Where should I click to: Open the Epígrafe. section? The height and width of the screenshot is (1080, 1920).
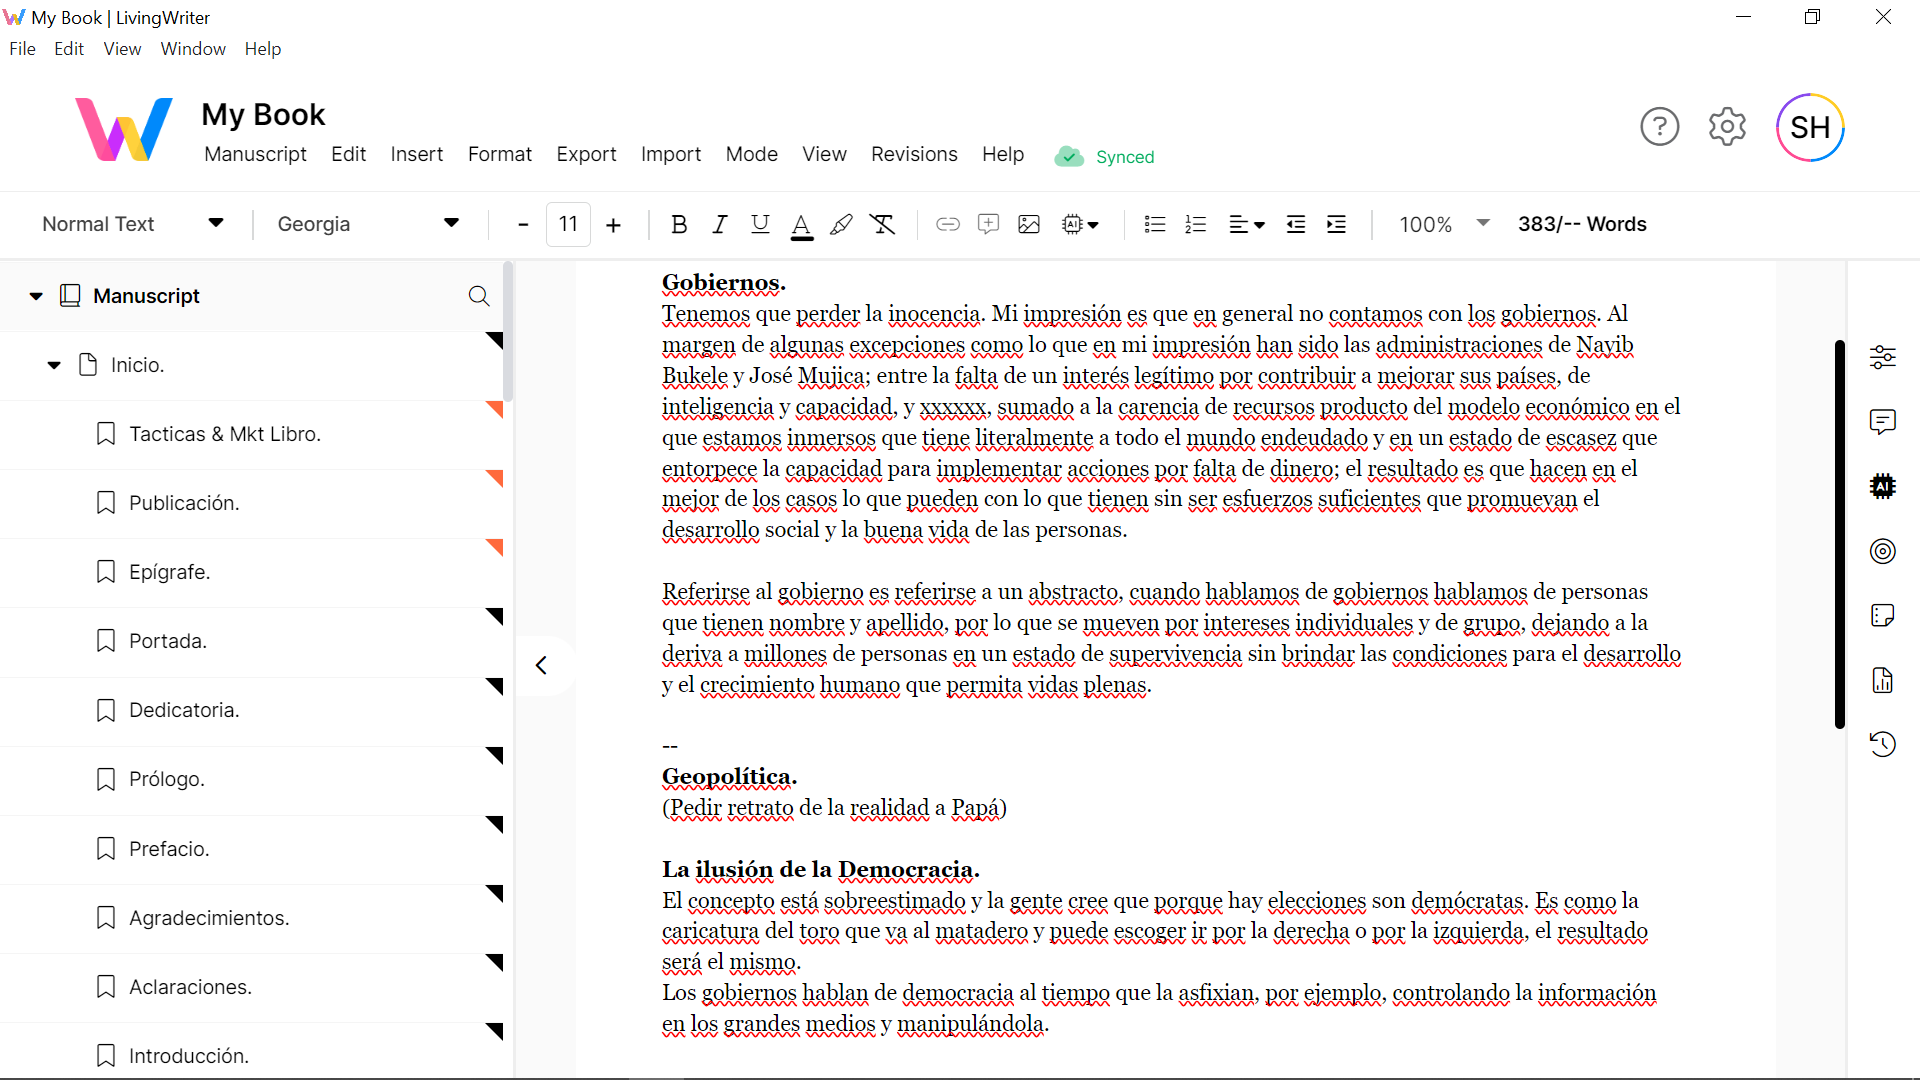(252, 572)
